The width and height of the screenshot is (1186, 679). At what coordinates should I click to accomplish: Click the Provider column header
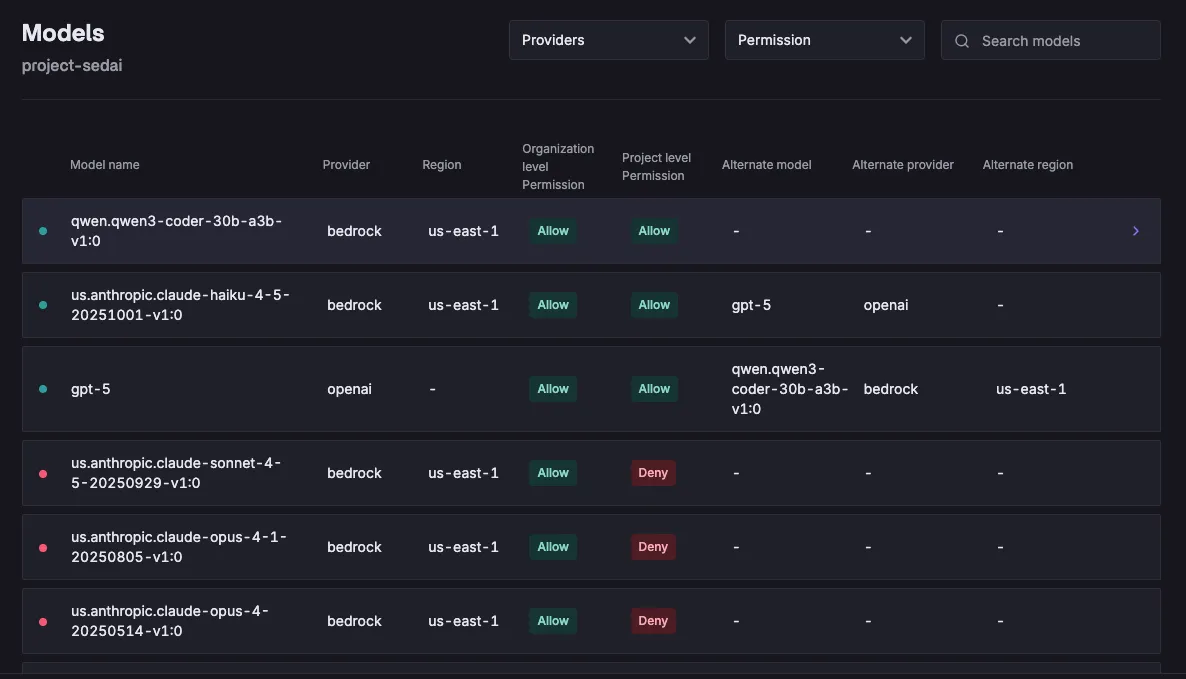tap(346, 165)
